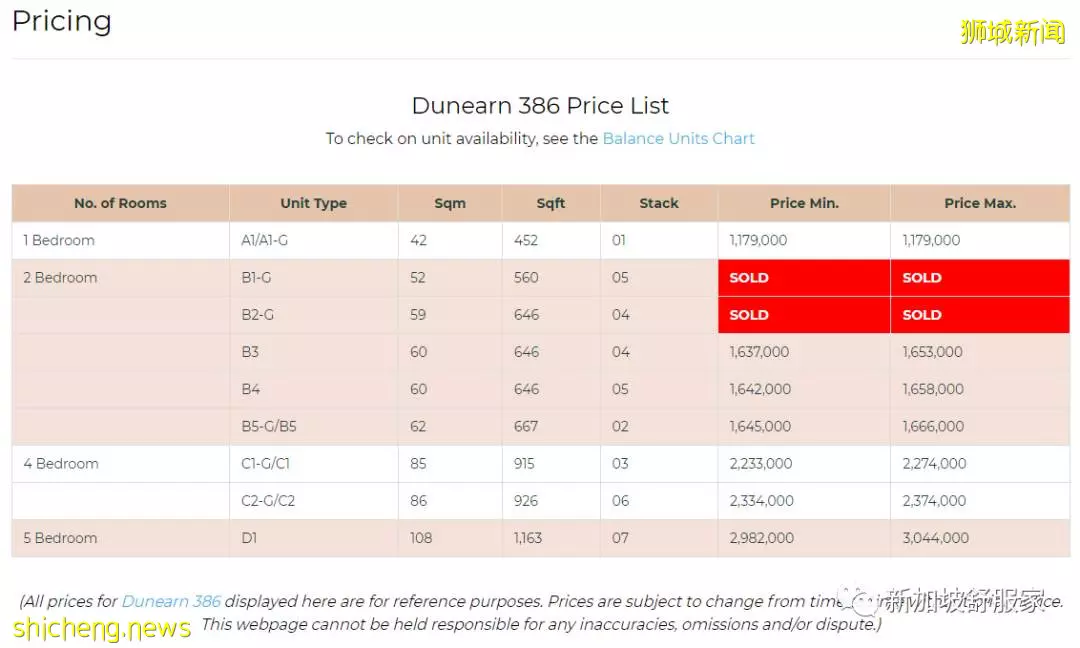
Task: Select the 915 sqft value
Action: (x=524, y=463)
